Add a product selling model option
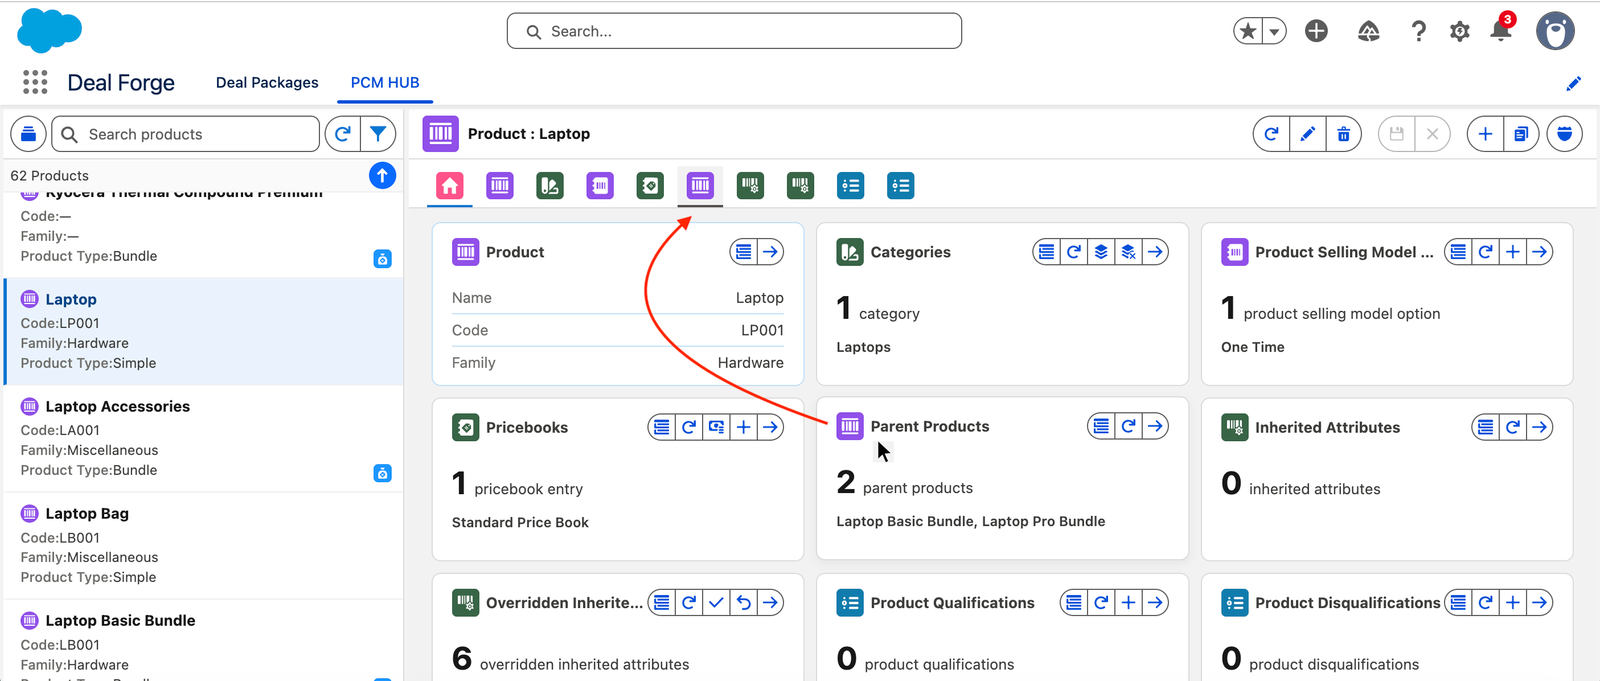 1513,252
